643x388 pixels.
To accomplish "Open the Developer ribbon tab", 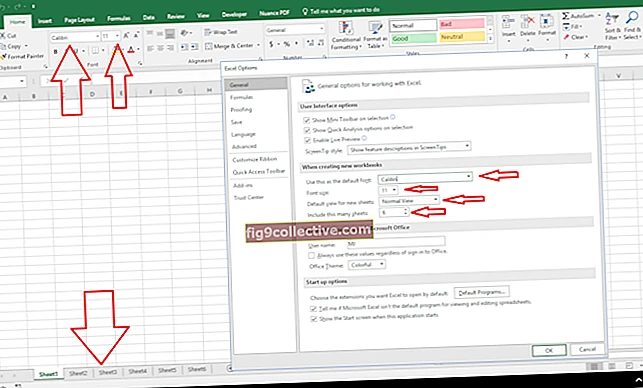I will pos(234,14).
